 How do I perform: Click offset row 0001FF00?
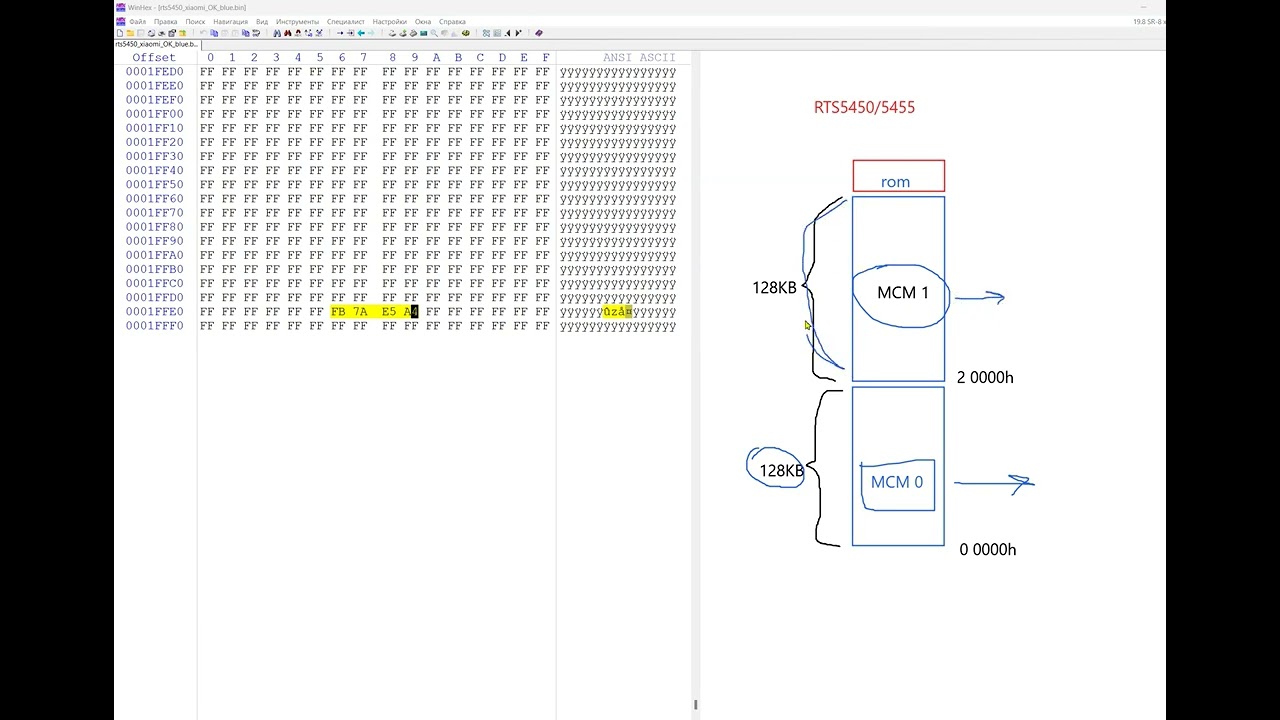pos(155,114)
